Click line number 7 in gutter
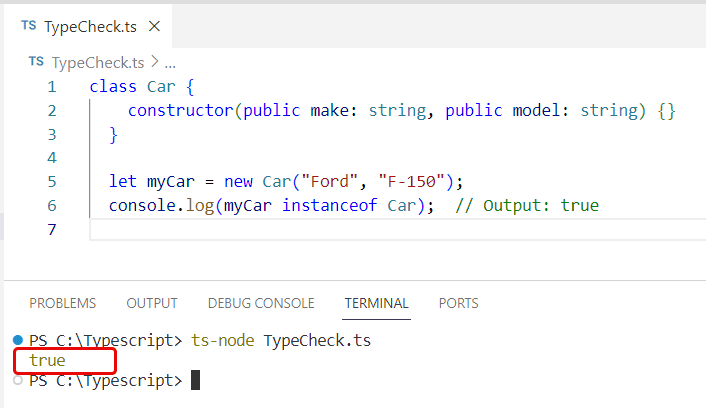 tap(52, 229)
